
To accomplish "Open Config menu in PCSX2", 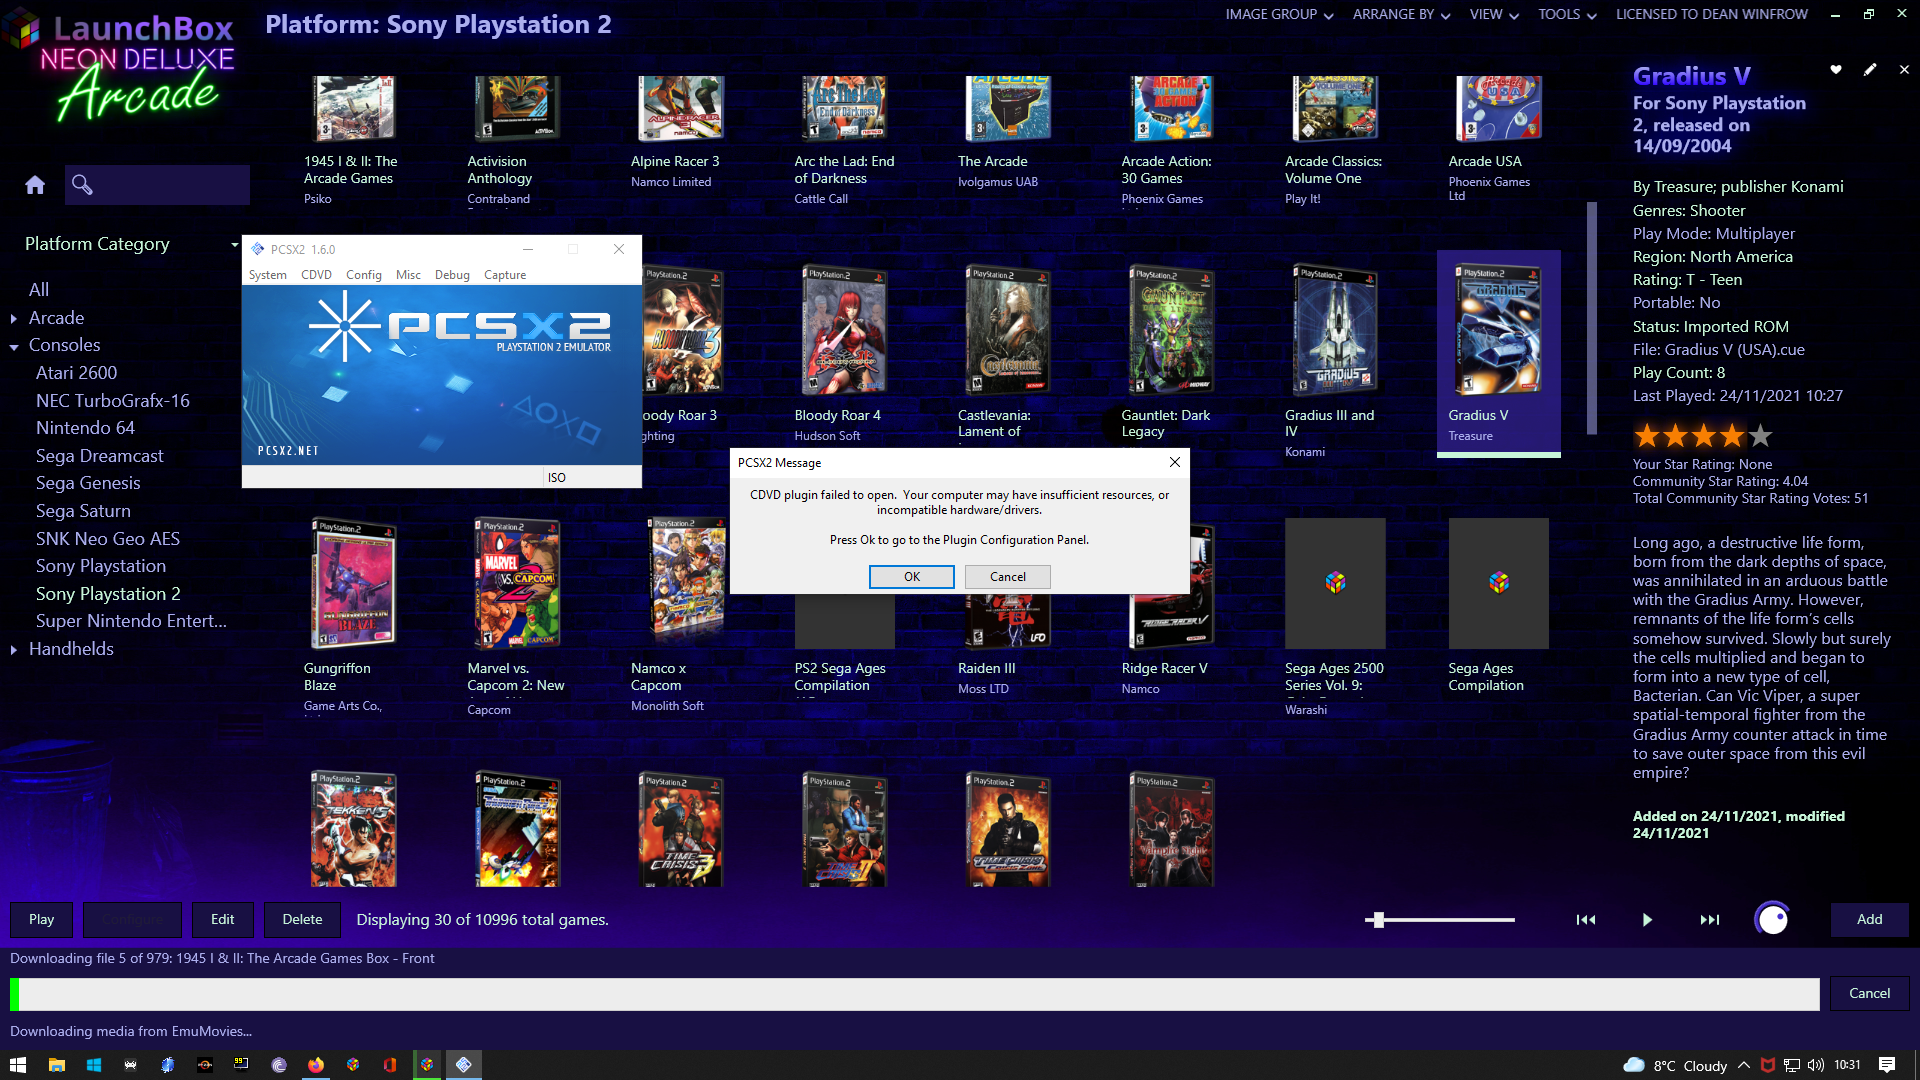I will pos(364,275).
